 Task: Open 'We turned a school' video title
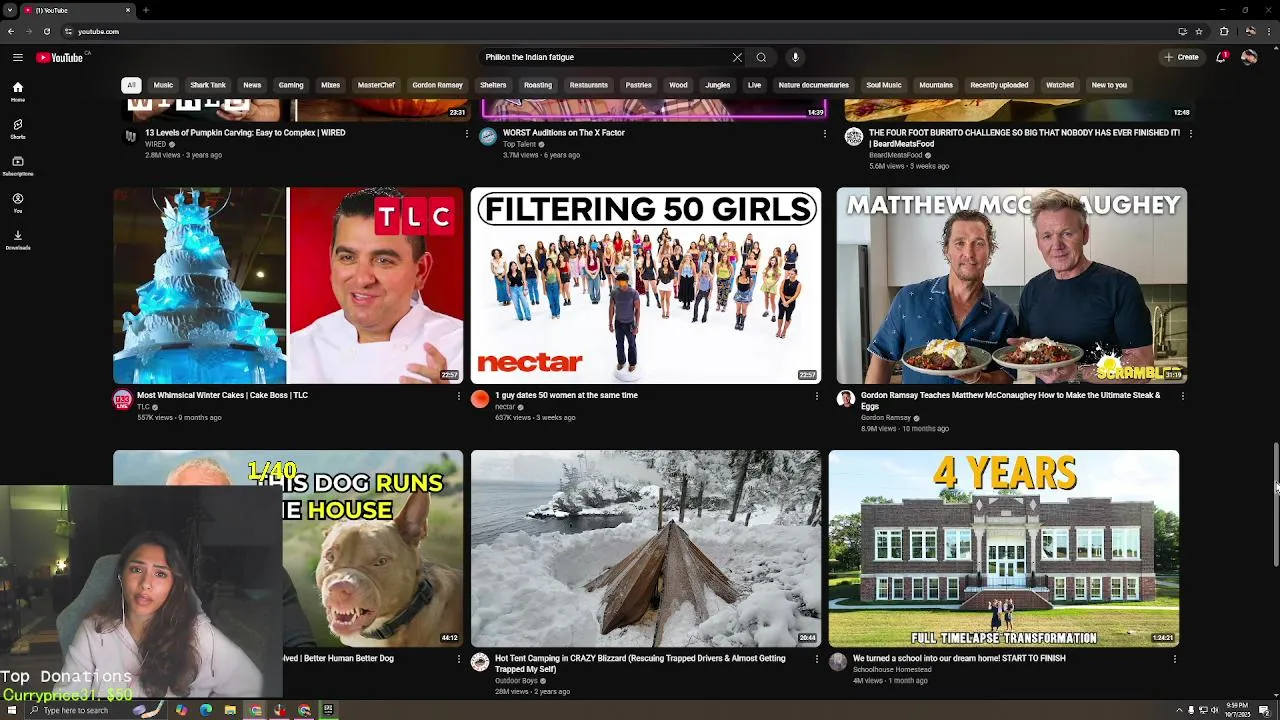pos(959,658)
